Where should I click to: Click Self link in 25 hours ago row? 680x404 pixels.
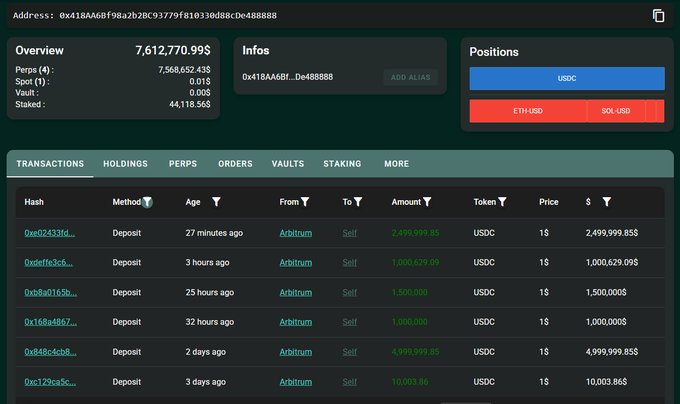(350, 292)
